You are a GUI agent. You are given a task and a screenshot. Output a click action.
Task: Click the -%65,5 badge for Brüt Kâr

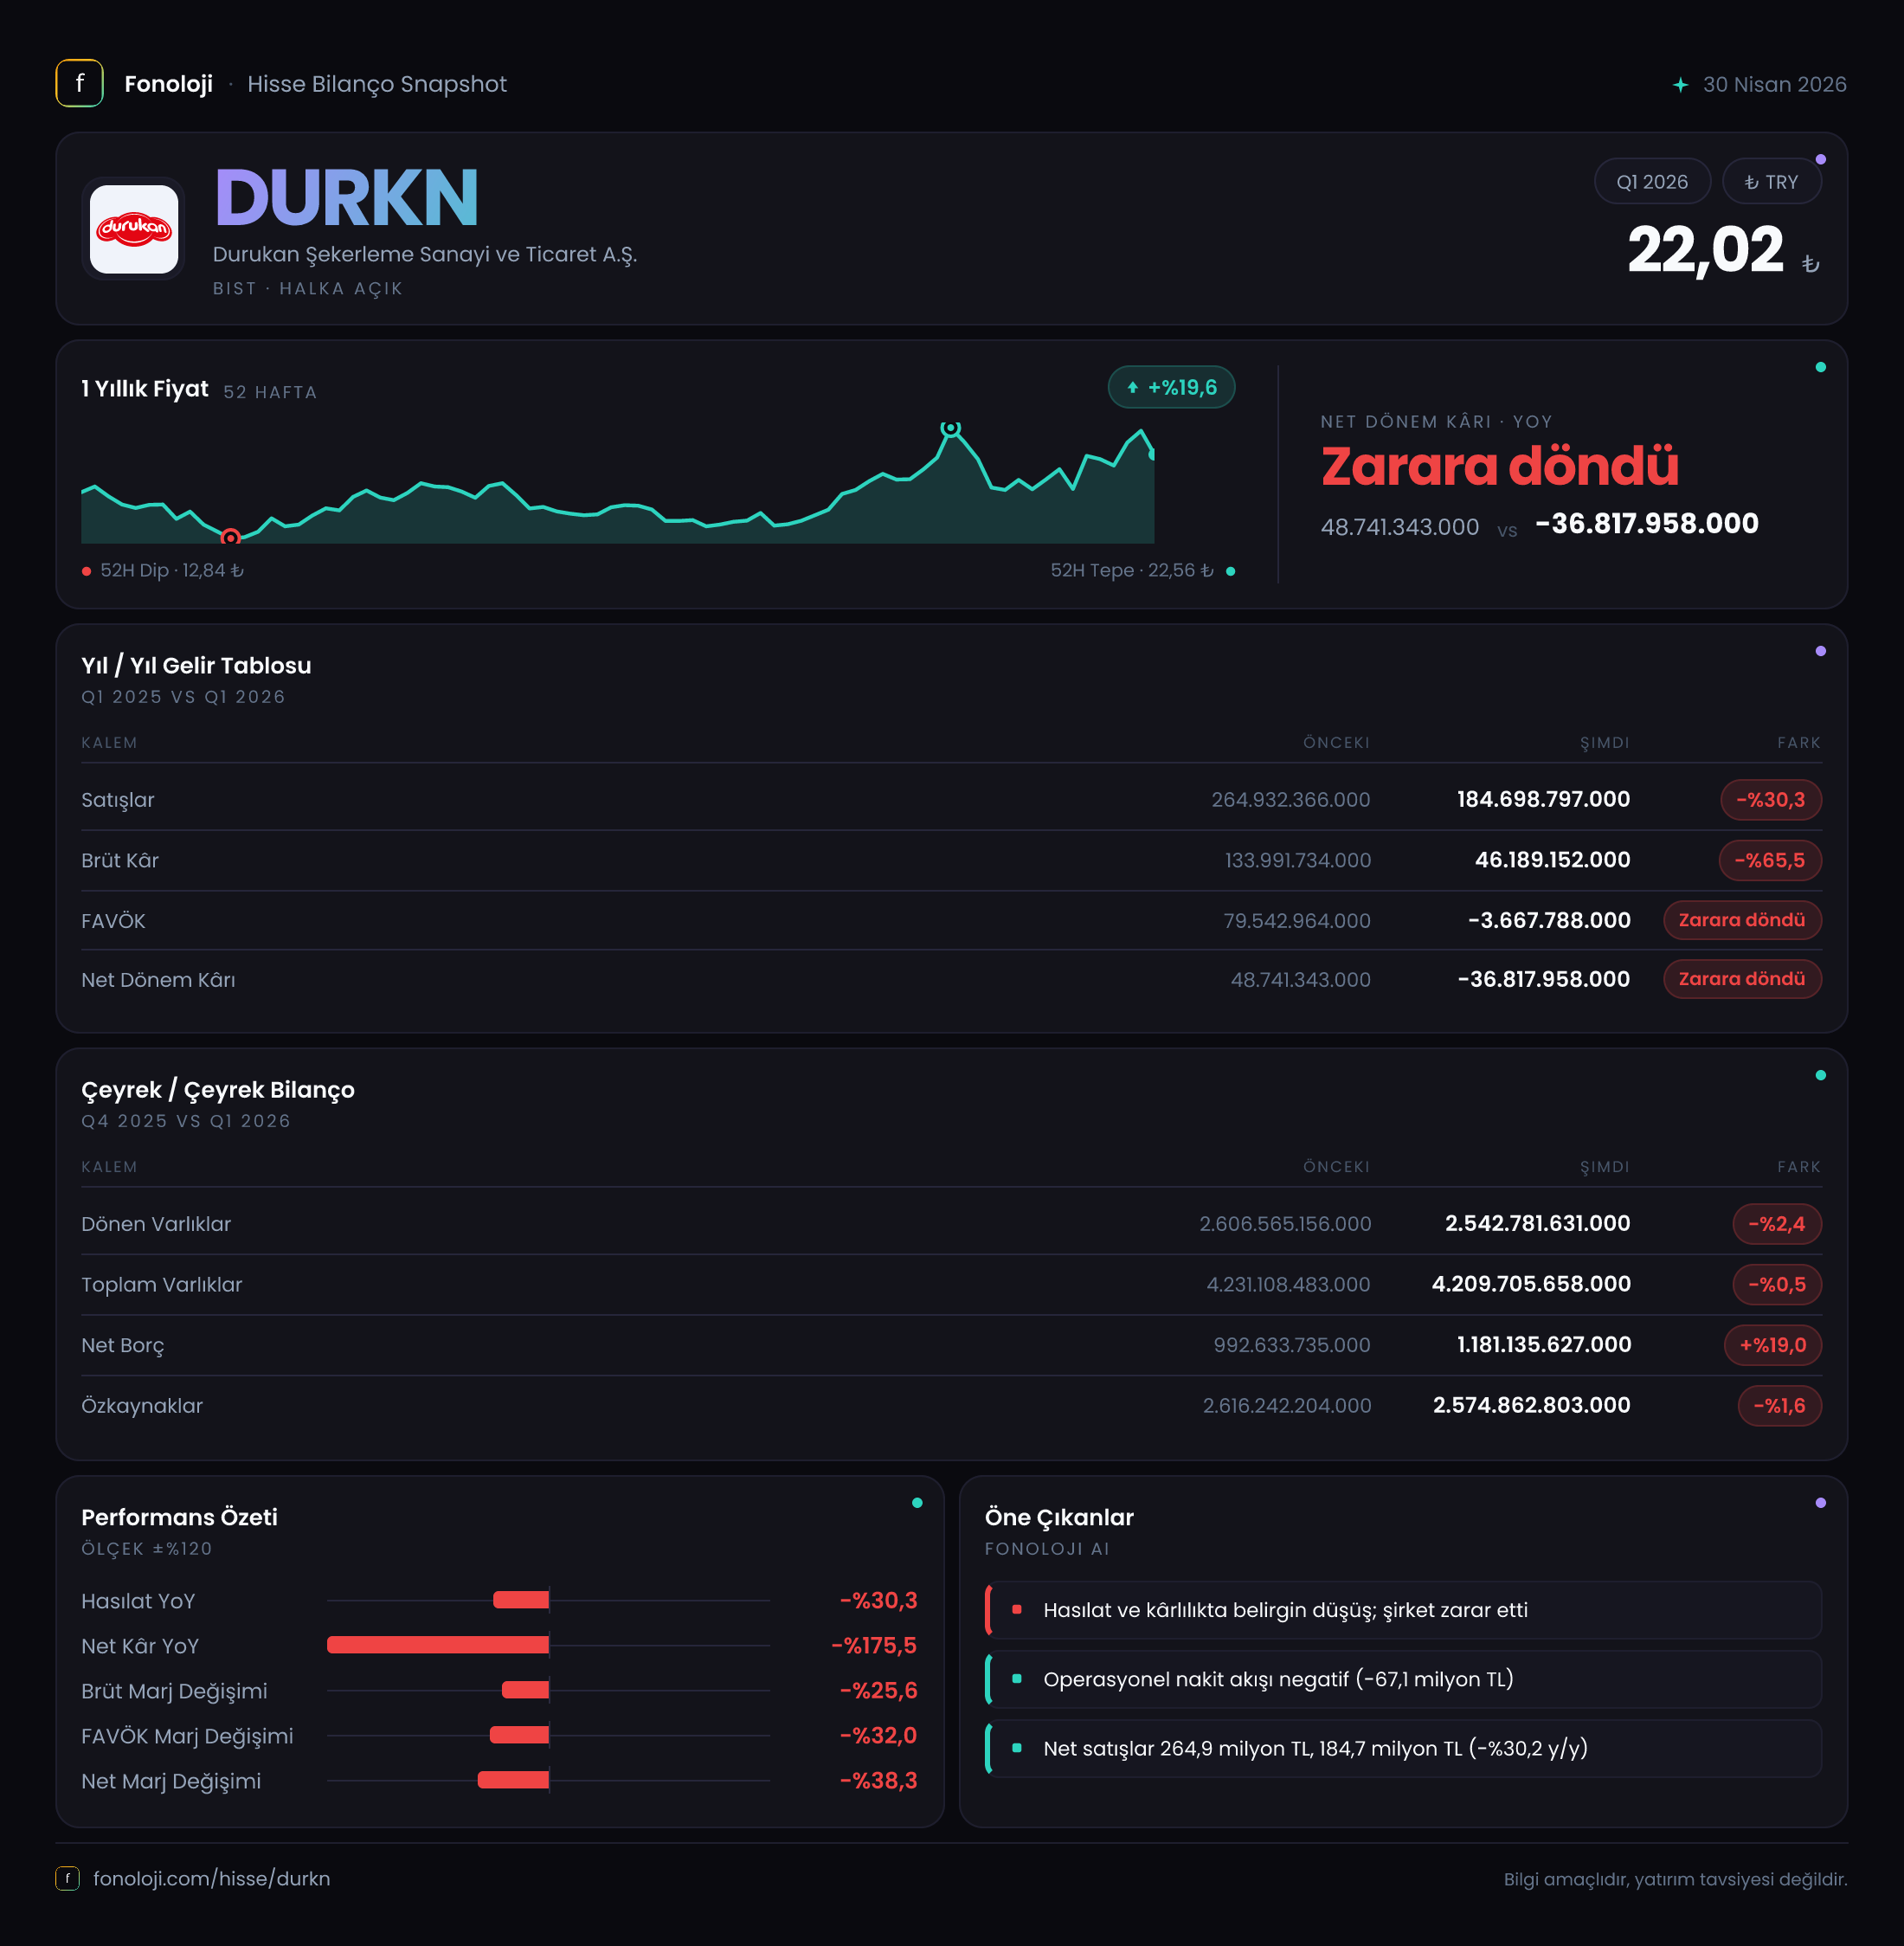point(1770,860)
